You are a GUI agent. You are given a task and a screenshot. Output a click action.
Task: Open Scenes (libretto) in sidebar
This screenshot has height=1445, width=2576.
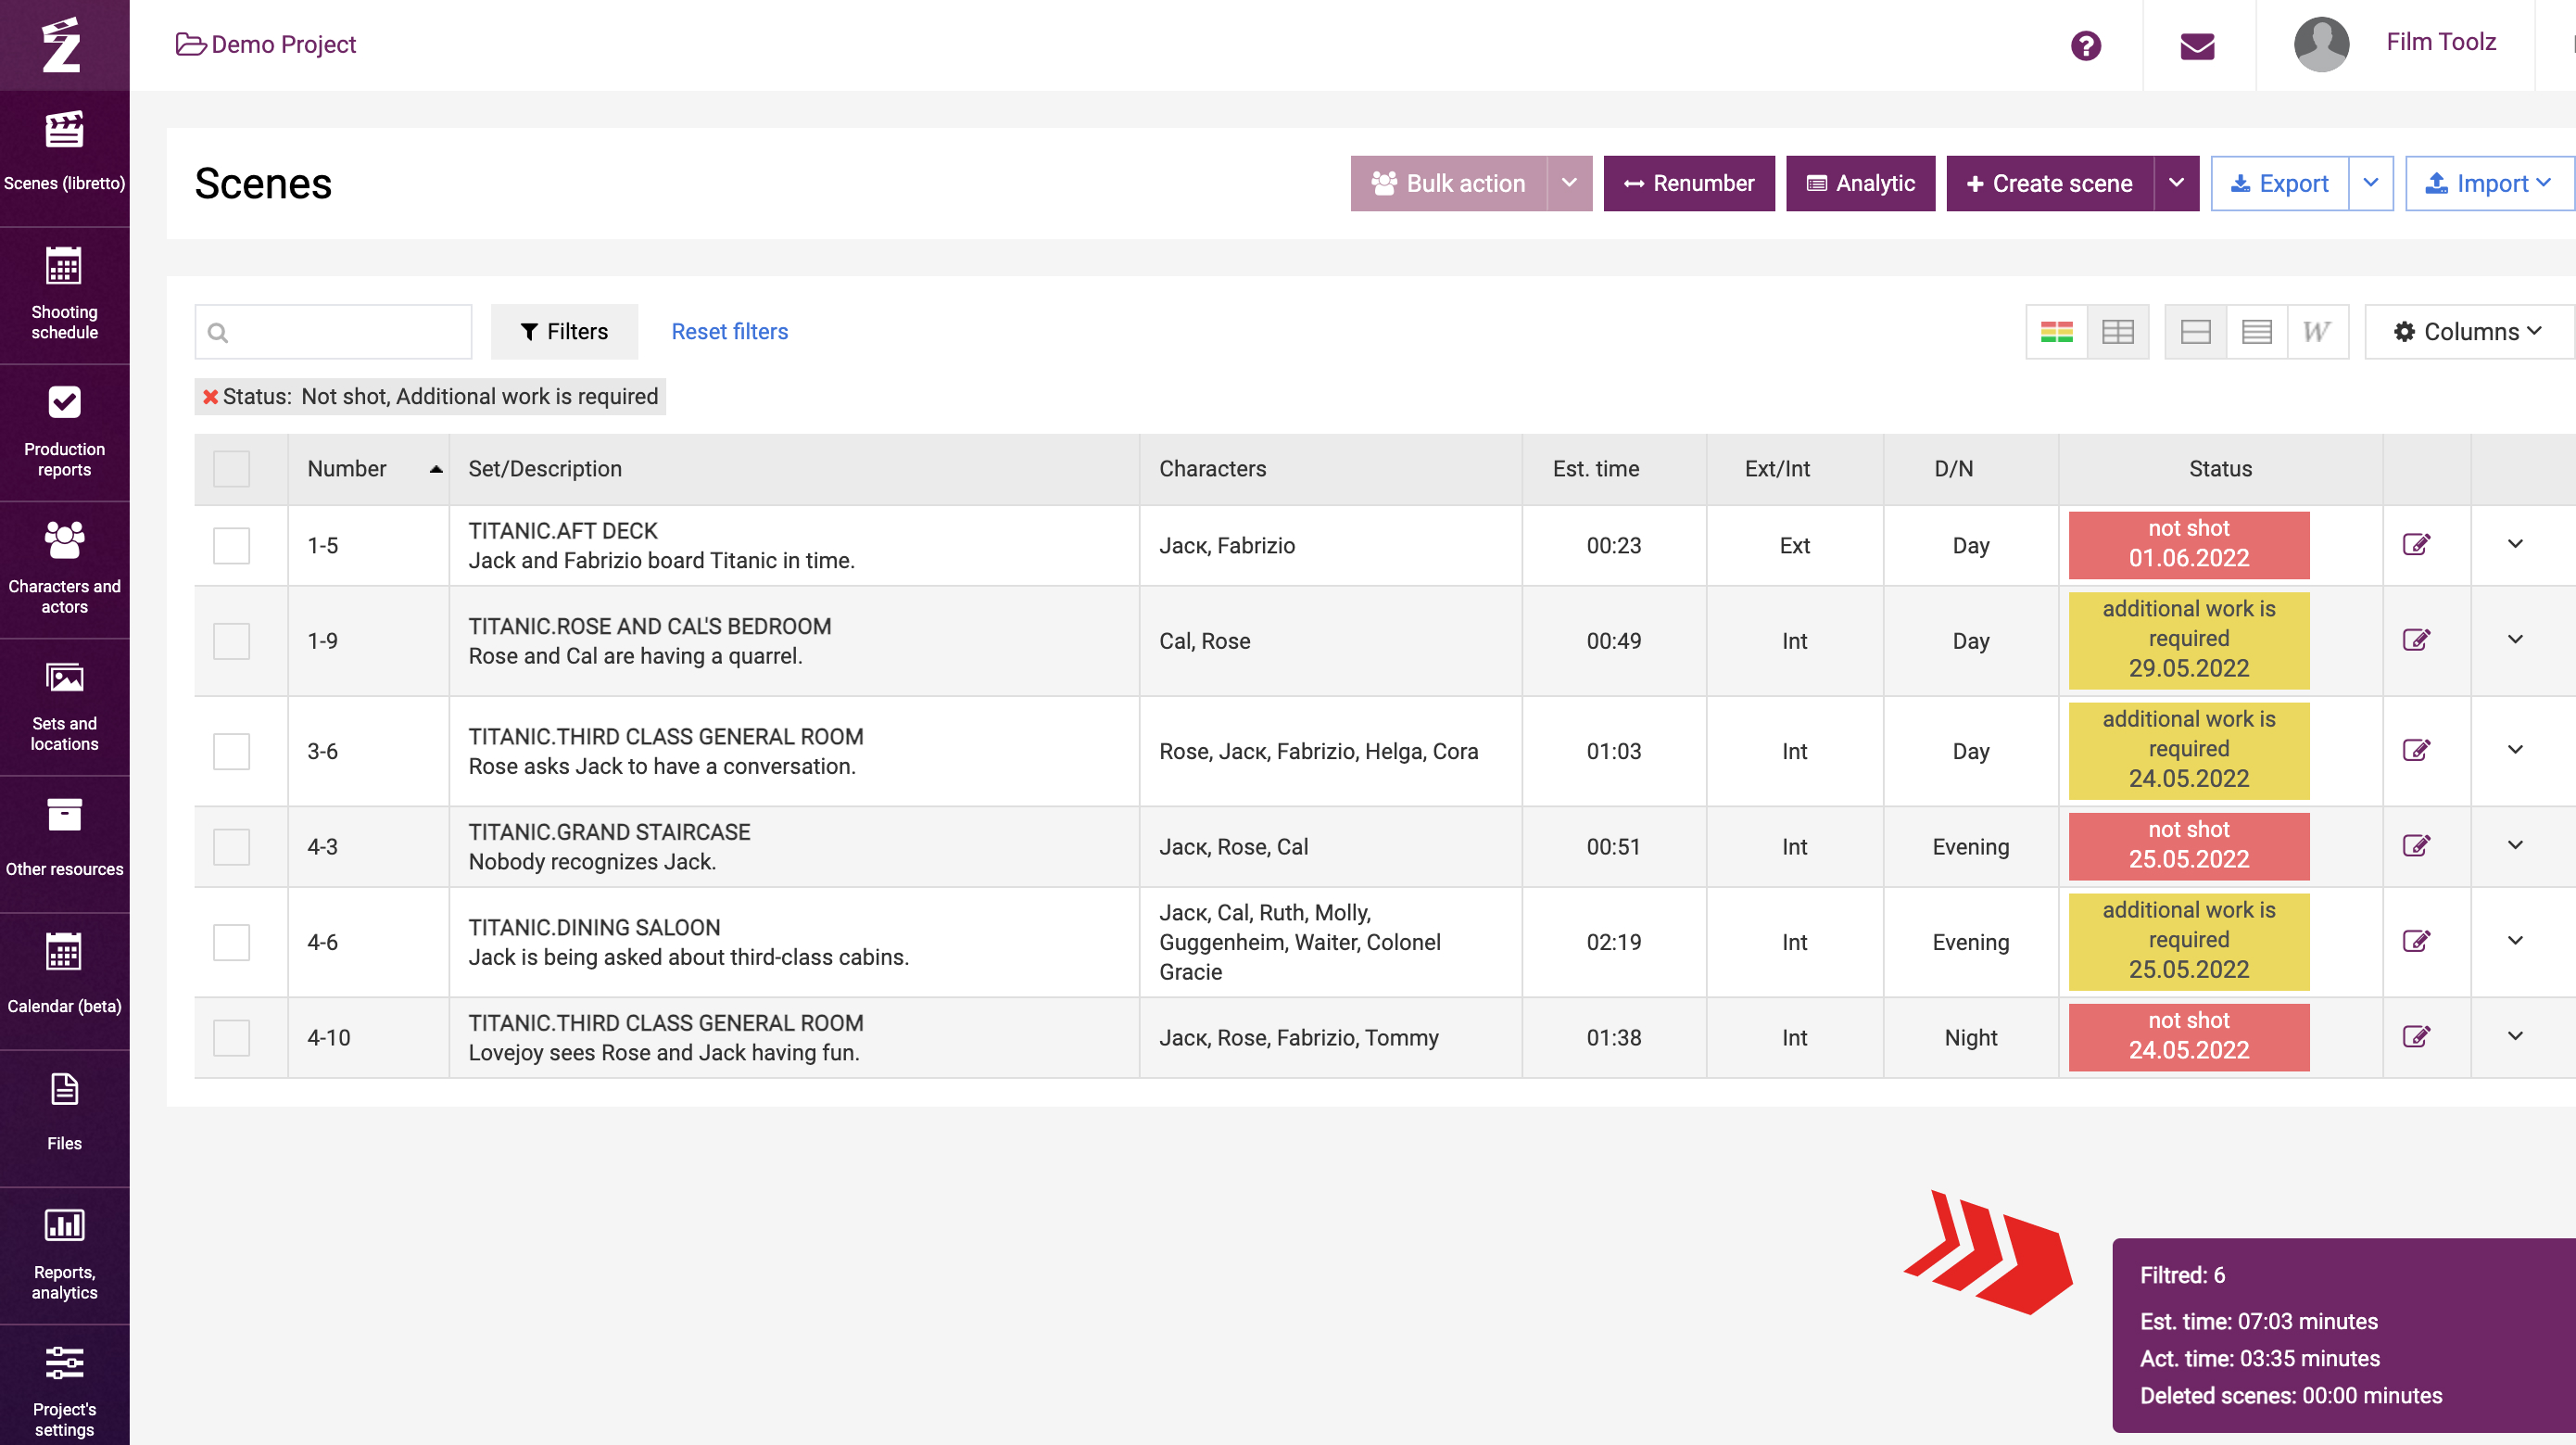point(64,158)
